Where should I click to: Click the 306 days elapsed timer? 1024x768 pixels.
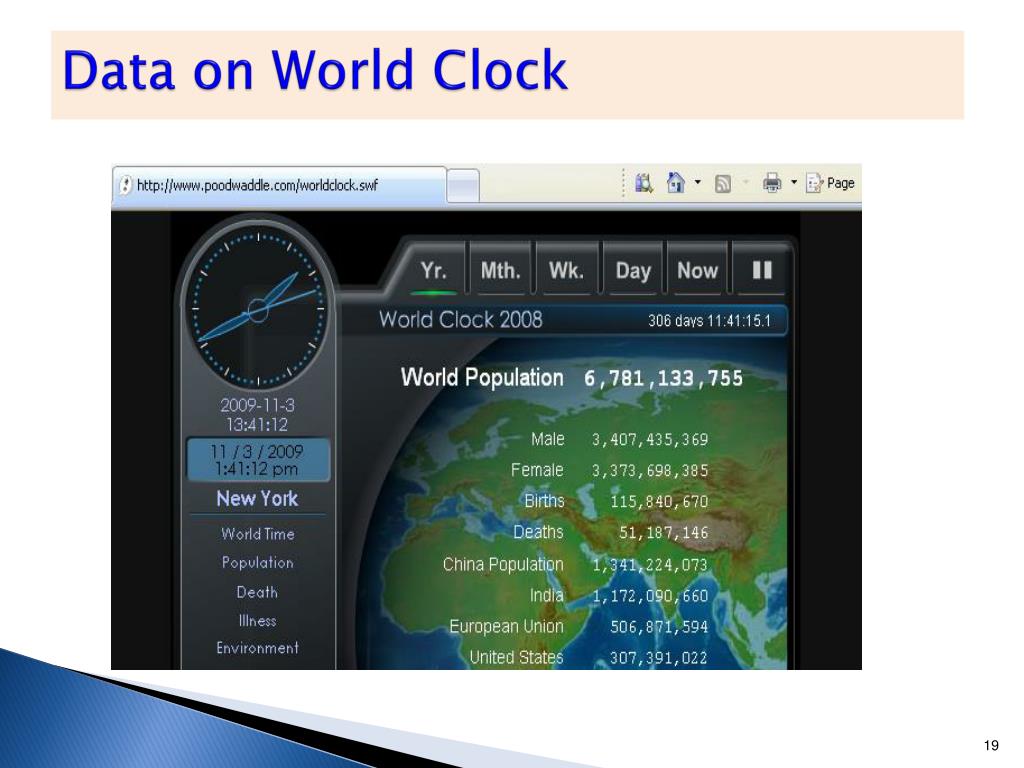click(x=709, y=321)
